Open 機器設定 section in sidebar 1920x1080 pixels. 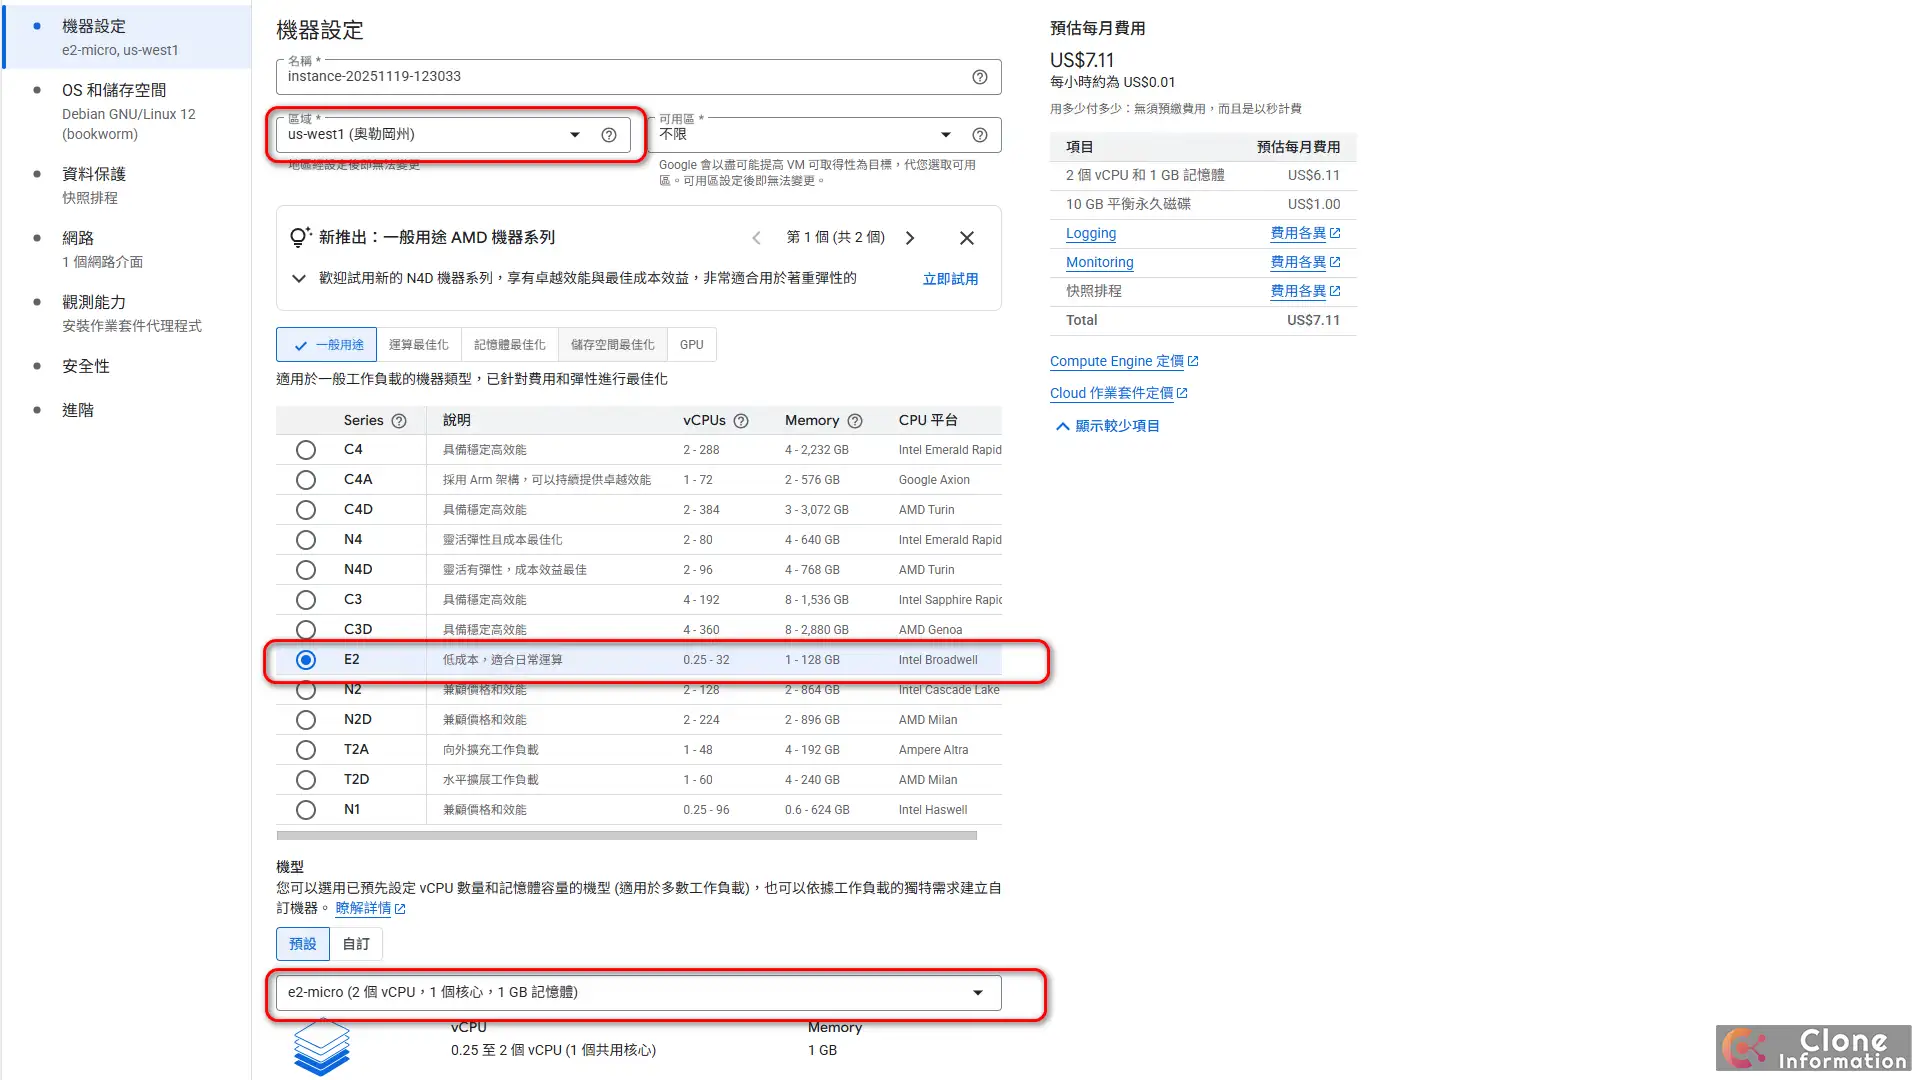click(x=128, y=37)
